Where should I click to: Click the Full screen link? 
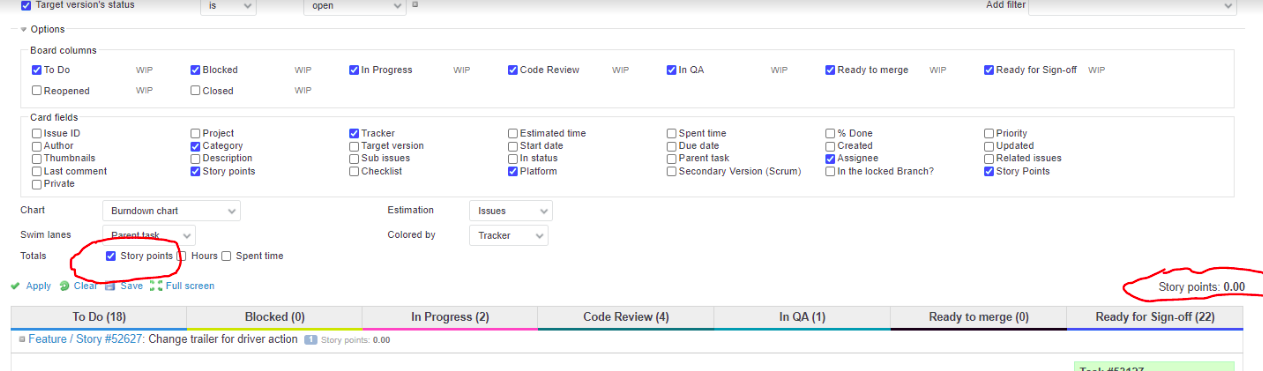(190, 286)
